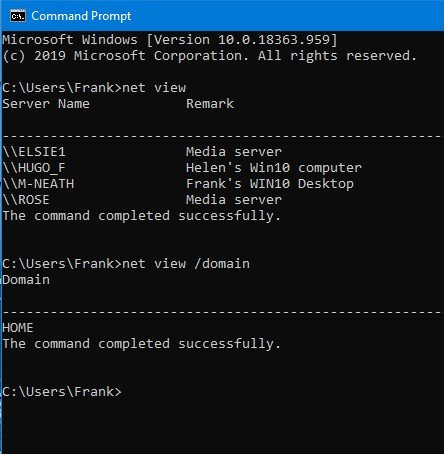
Task: Click the last 'command completed successfully' message
Action: [x=142, y=344]
